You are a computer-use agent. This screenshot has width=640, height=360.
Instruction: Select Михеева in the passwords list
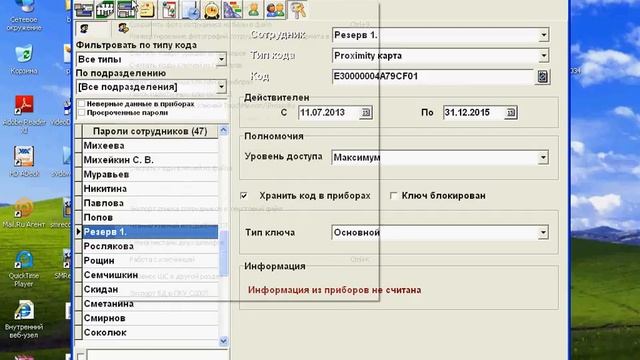point(150,146)
